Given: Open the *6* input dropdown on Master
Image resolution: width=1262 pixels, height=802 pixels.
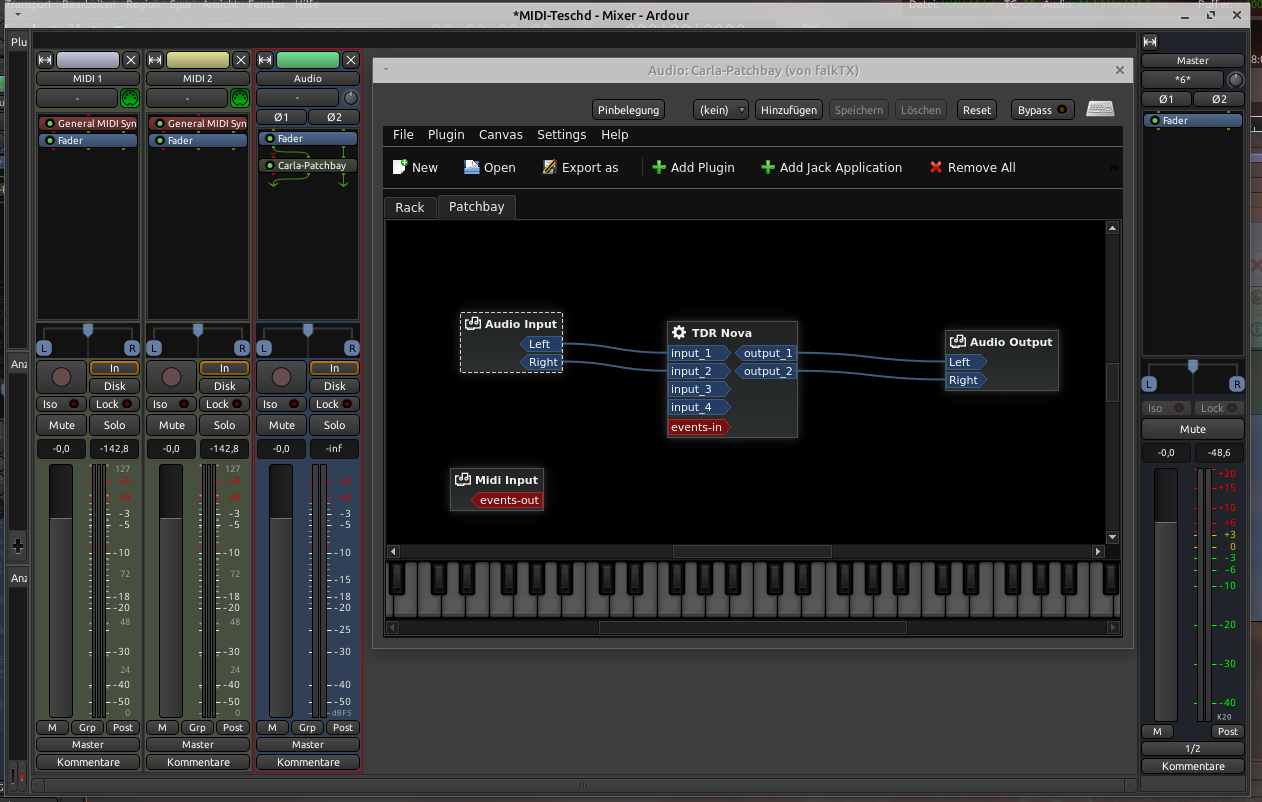Looking at the screenshot, I should 1184,79.
